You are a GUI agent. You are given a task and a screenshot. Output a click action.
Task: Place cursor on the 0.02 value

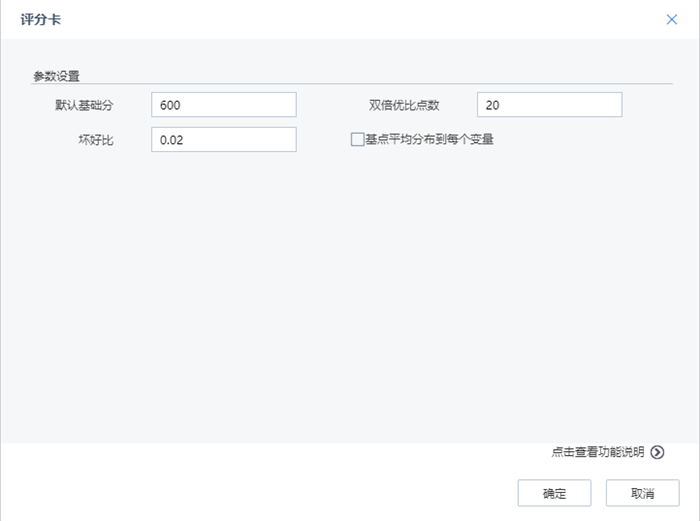point(172,140)
